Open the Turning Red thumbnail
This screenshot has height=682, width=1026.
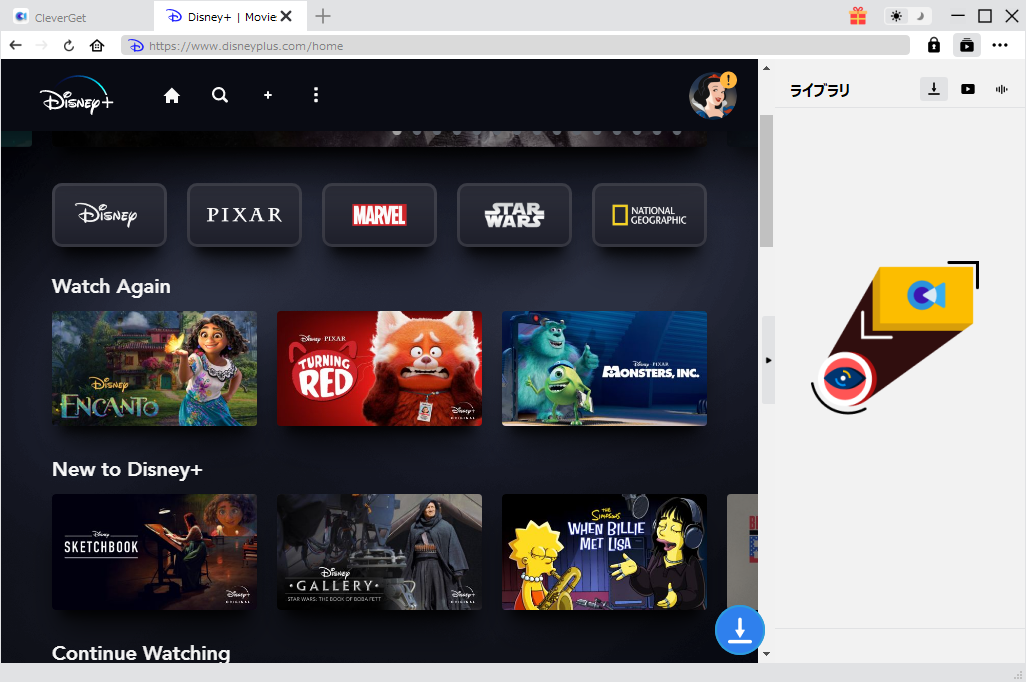tap(380, 368)
